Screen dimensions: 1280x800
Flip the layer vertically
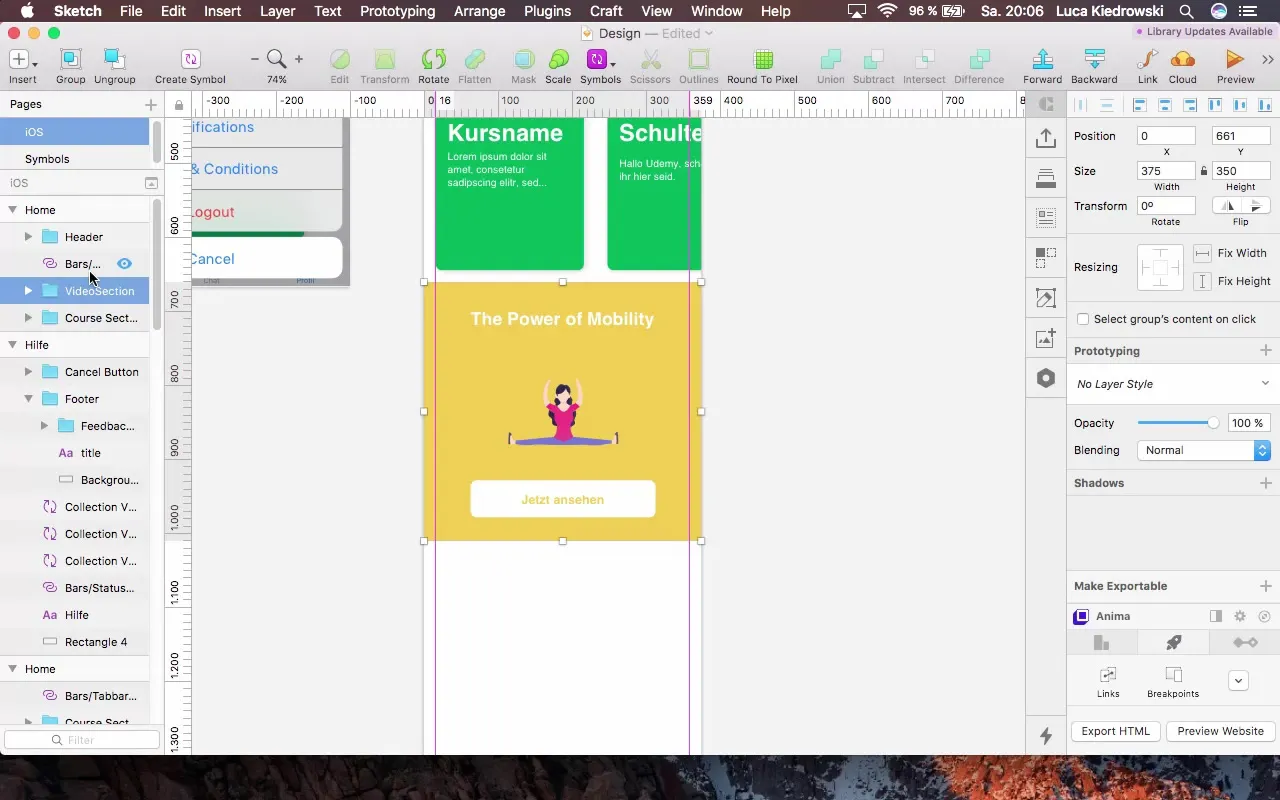click(1256, 206)
